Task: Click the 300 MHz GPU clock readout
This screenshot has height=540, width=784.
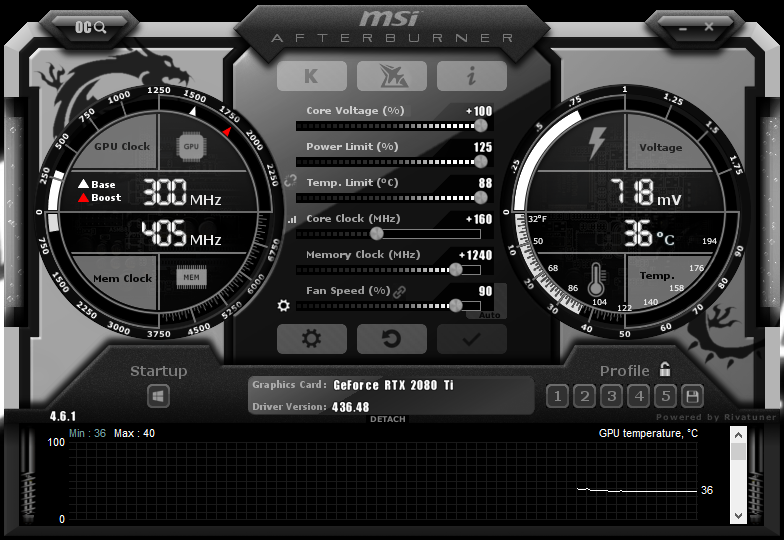Action: (x=182, y=192)
